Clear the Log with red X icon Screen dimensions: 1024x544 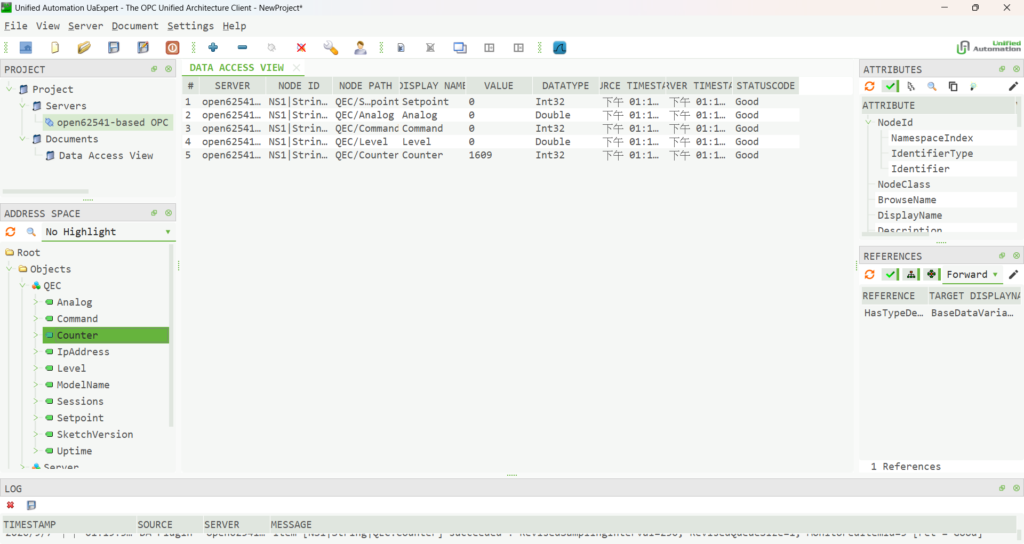point(10,505)
